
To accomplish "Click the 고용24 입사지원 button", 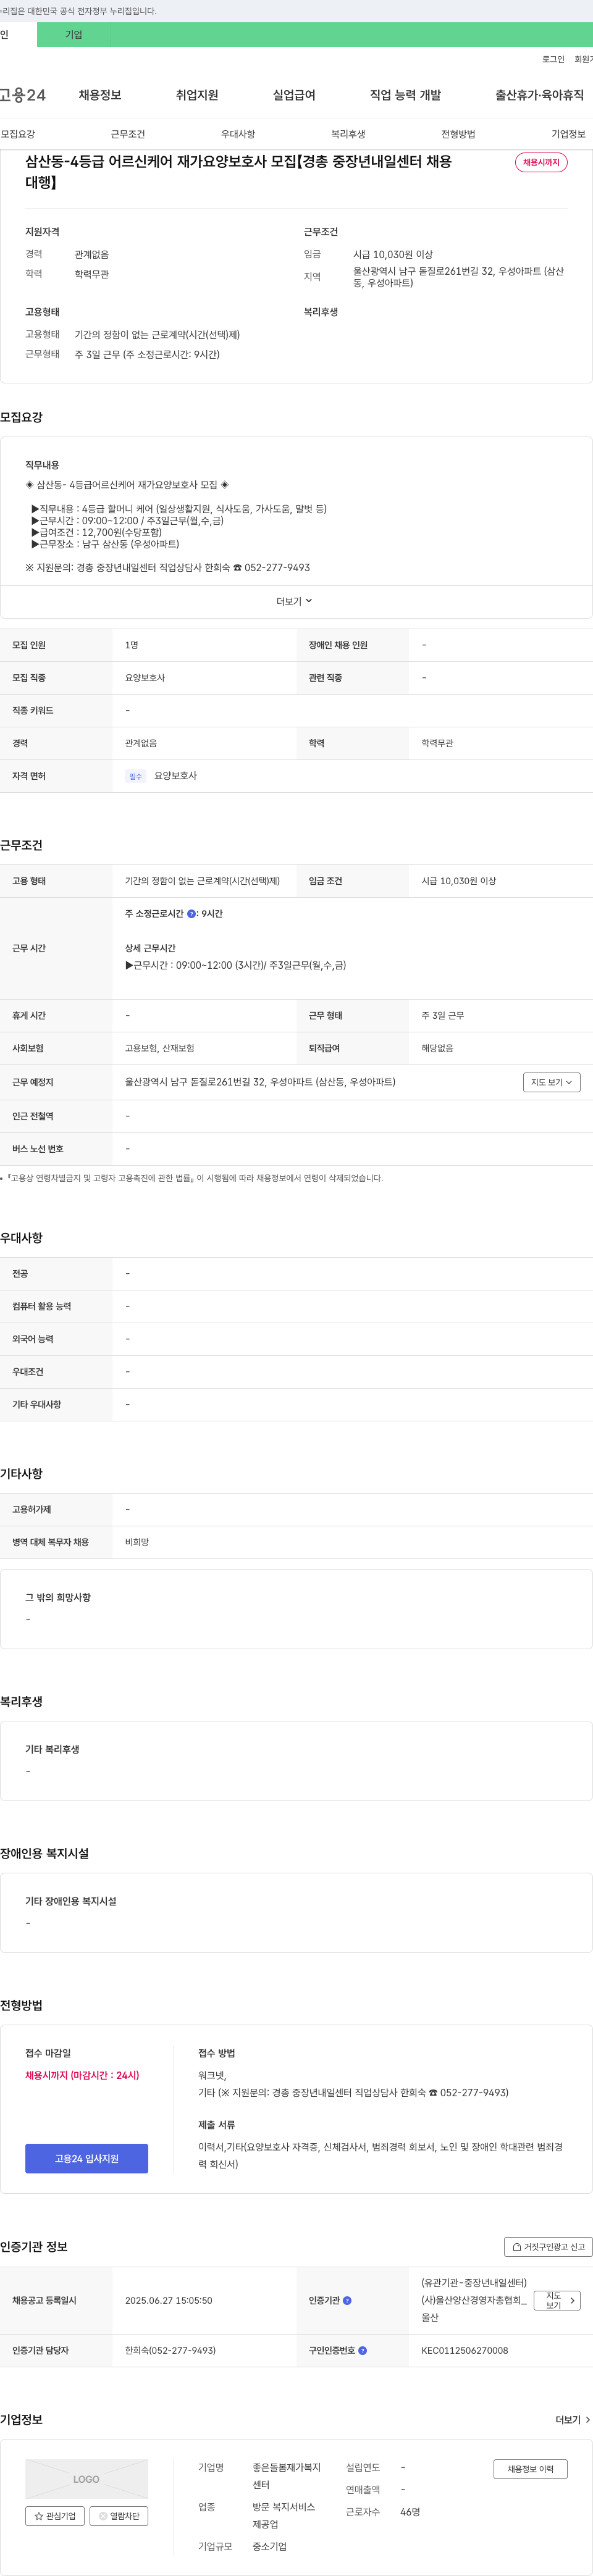I will 86,2158.
